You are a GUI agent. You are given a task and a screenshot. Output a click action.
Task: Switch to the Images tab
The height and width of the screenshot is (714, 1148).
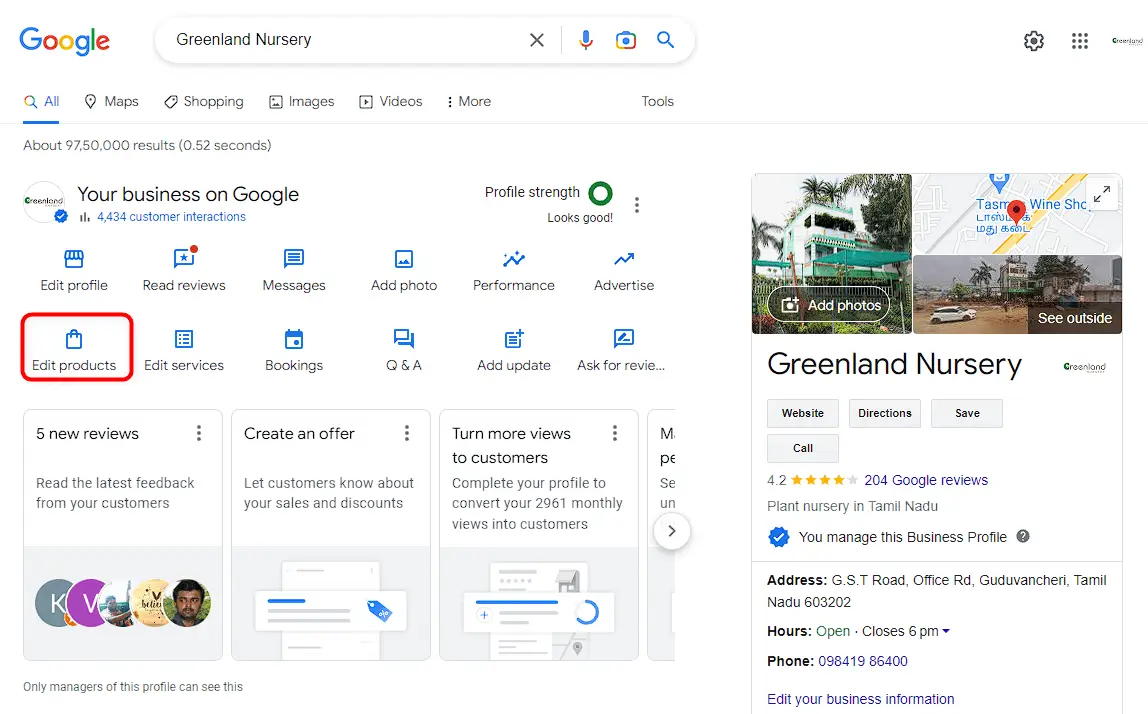pyautogui.click(x=302, y=102)
